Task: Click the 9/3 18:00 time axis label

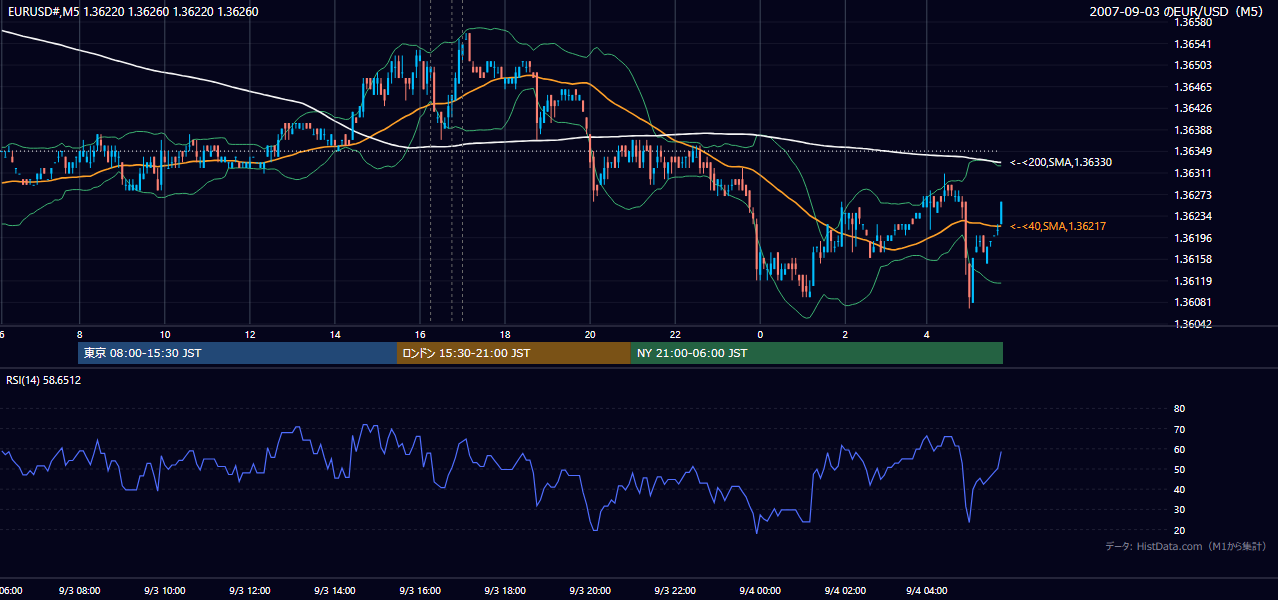Action: [505, 591]
